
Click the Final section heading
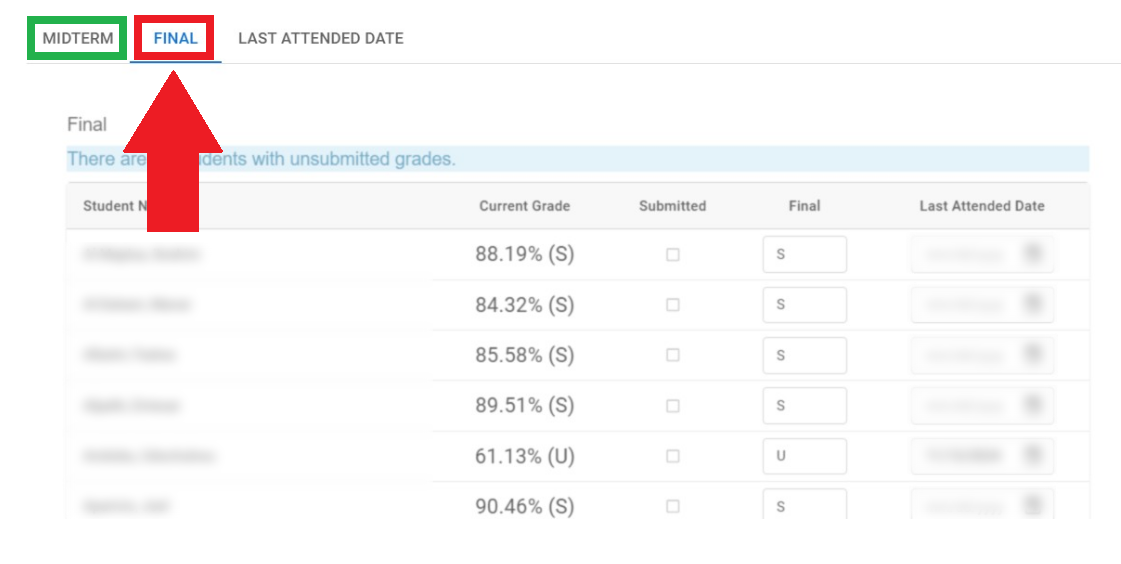87,124
